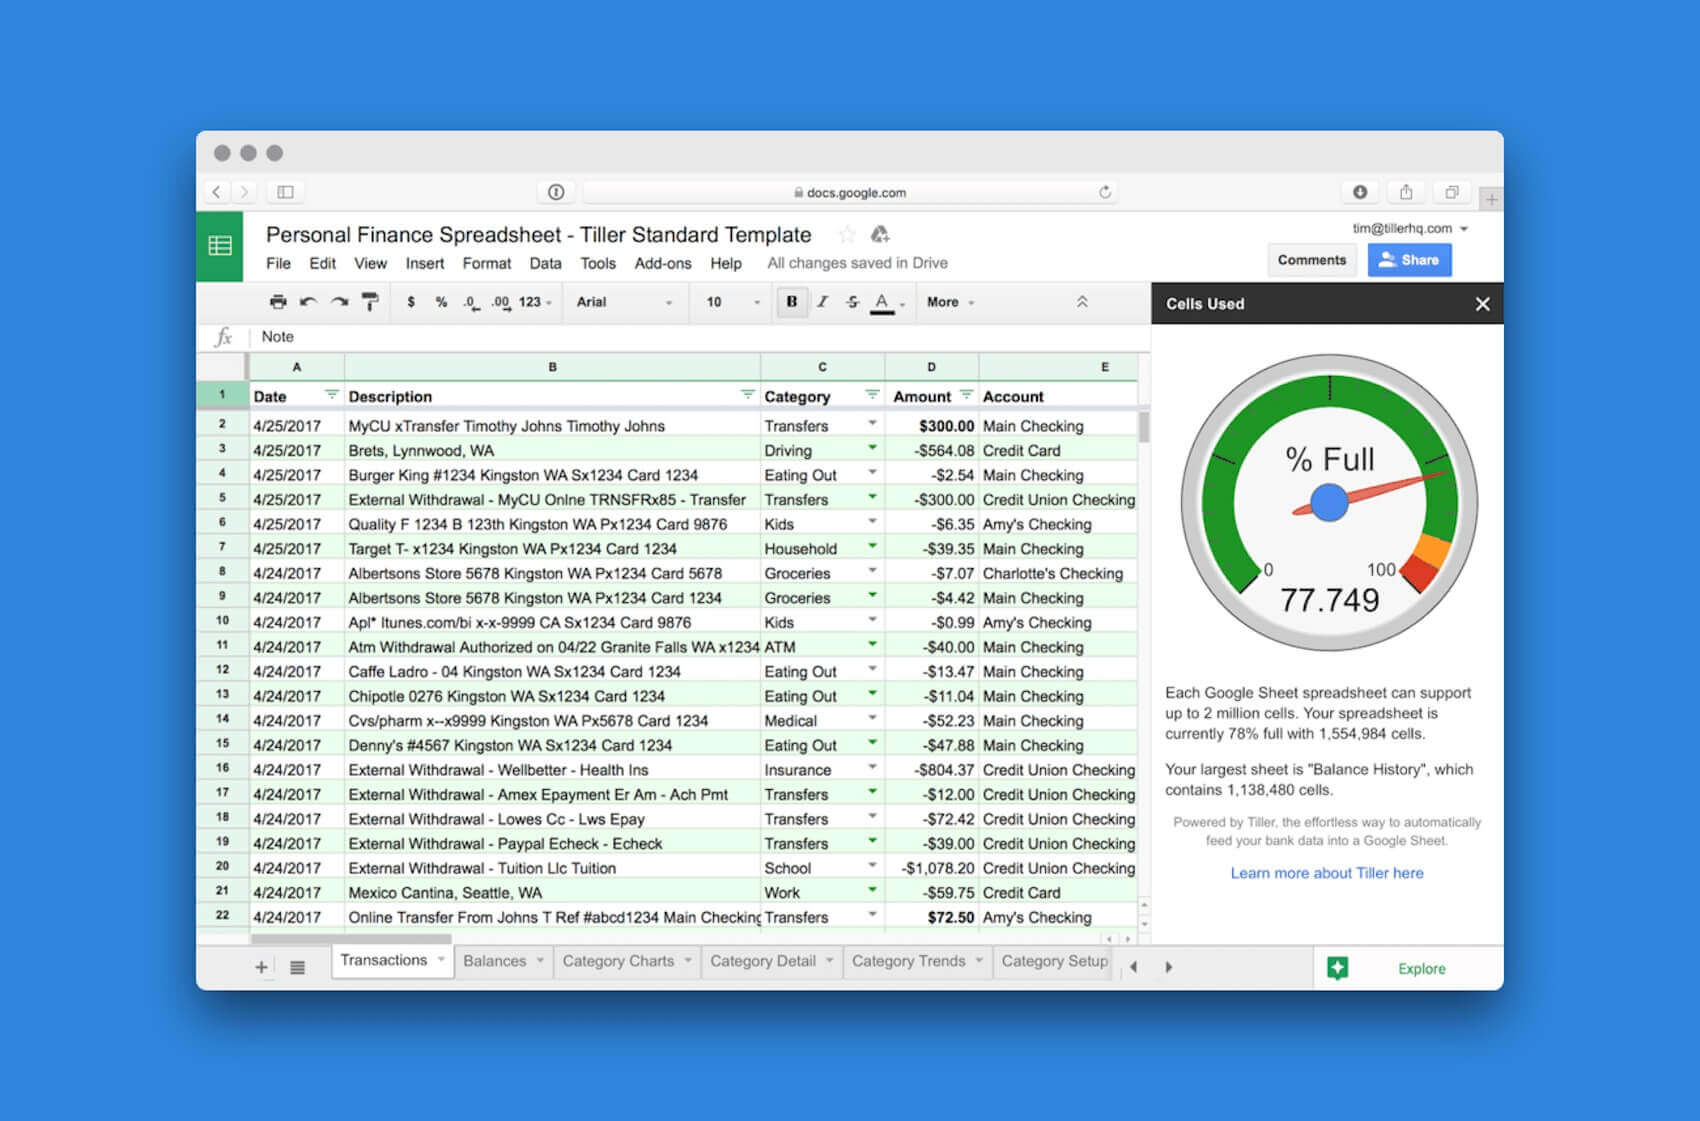Decrease decimal places
Screen dimensions: 1700x1121
(x=471, y=302)
